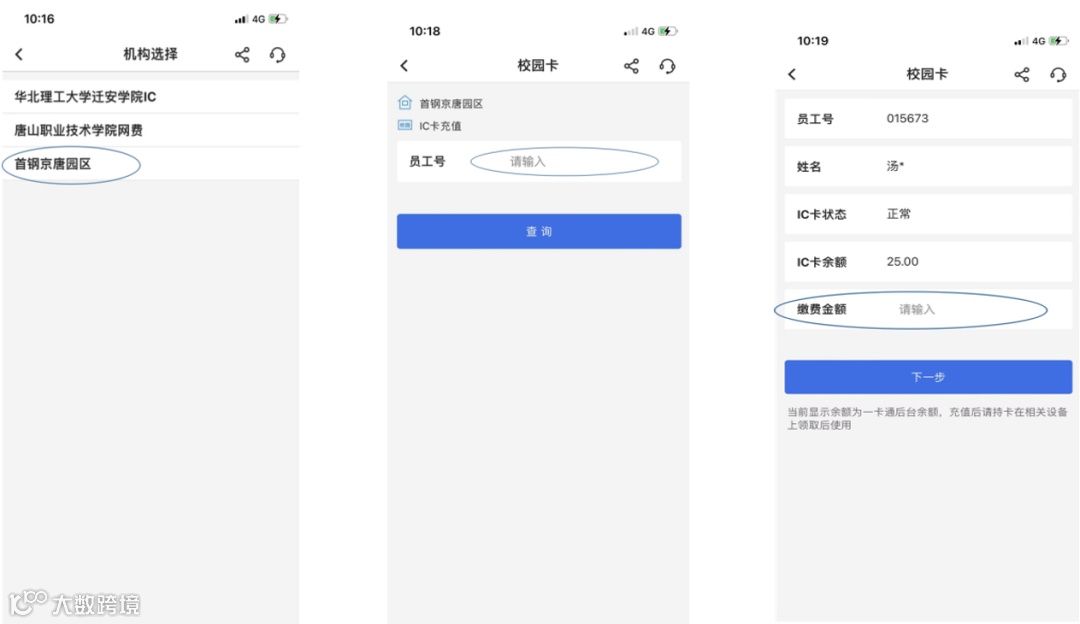This screenshot has height=624, width=1080.
Task: Open headset support on the 10:18 校园卡 screen
Action: pyautogui.click(x=667, y=65)
